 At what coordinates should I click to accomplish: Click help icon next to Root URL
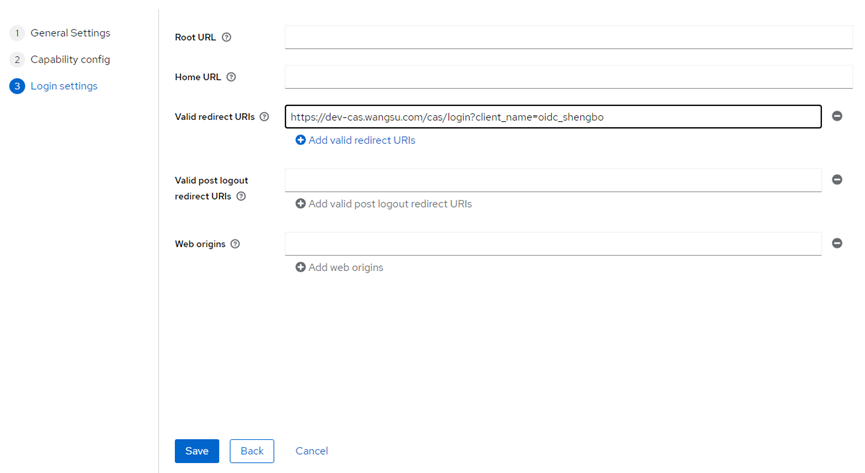click(x=226, y=38)
